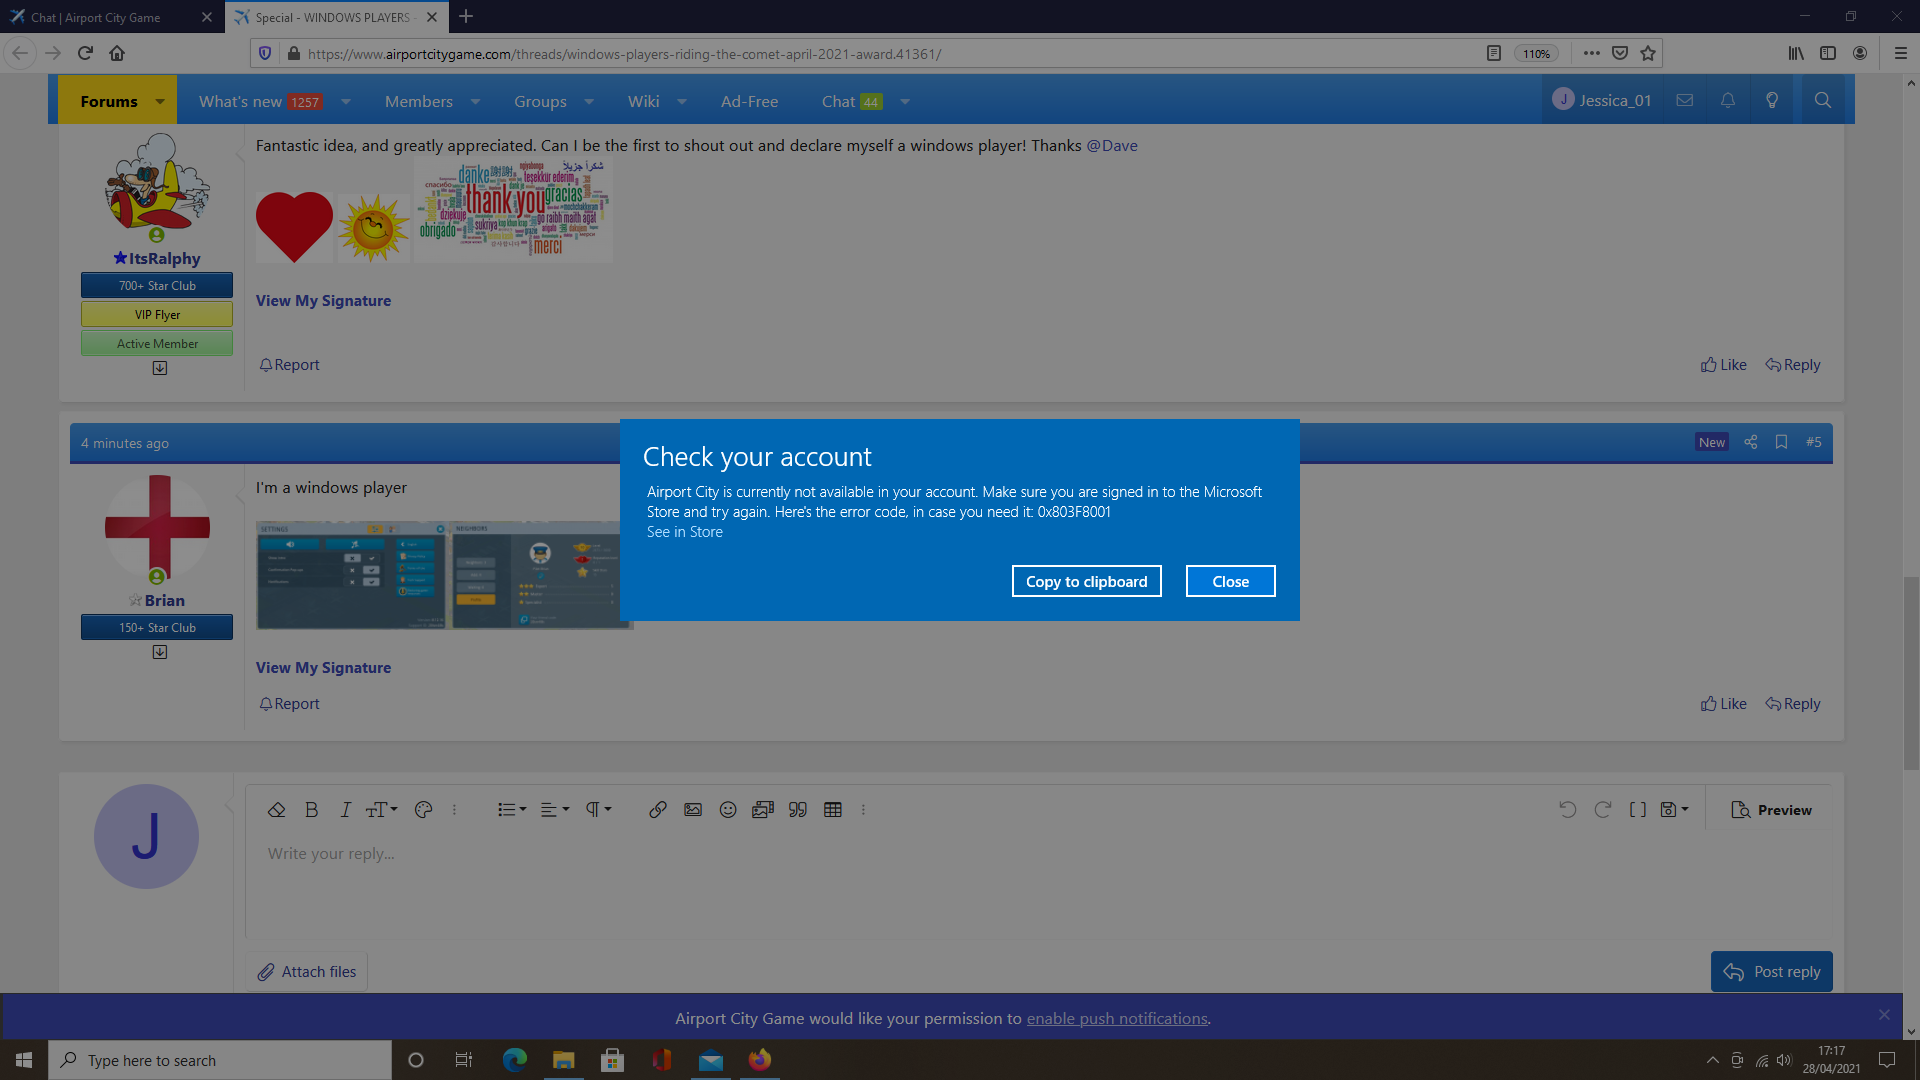Image resolution: width=1920 pixels, height=1080 pixels.
Task: Open the paragraph format dropdown
Action: [598, 810]
